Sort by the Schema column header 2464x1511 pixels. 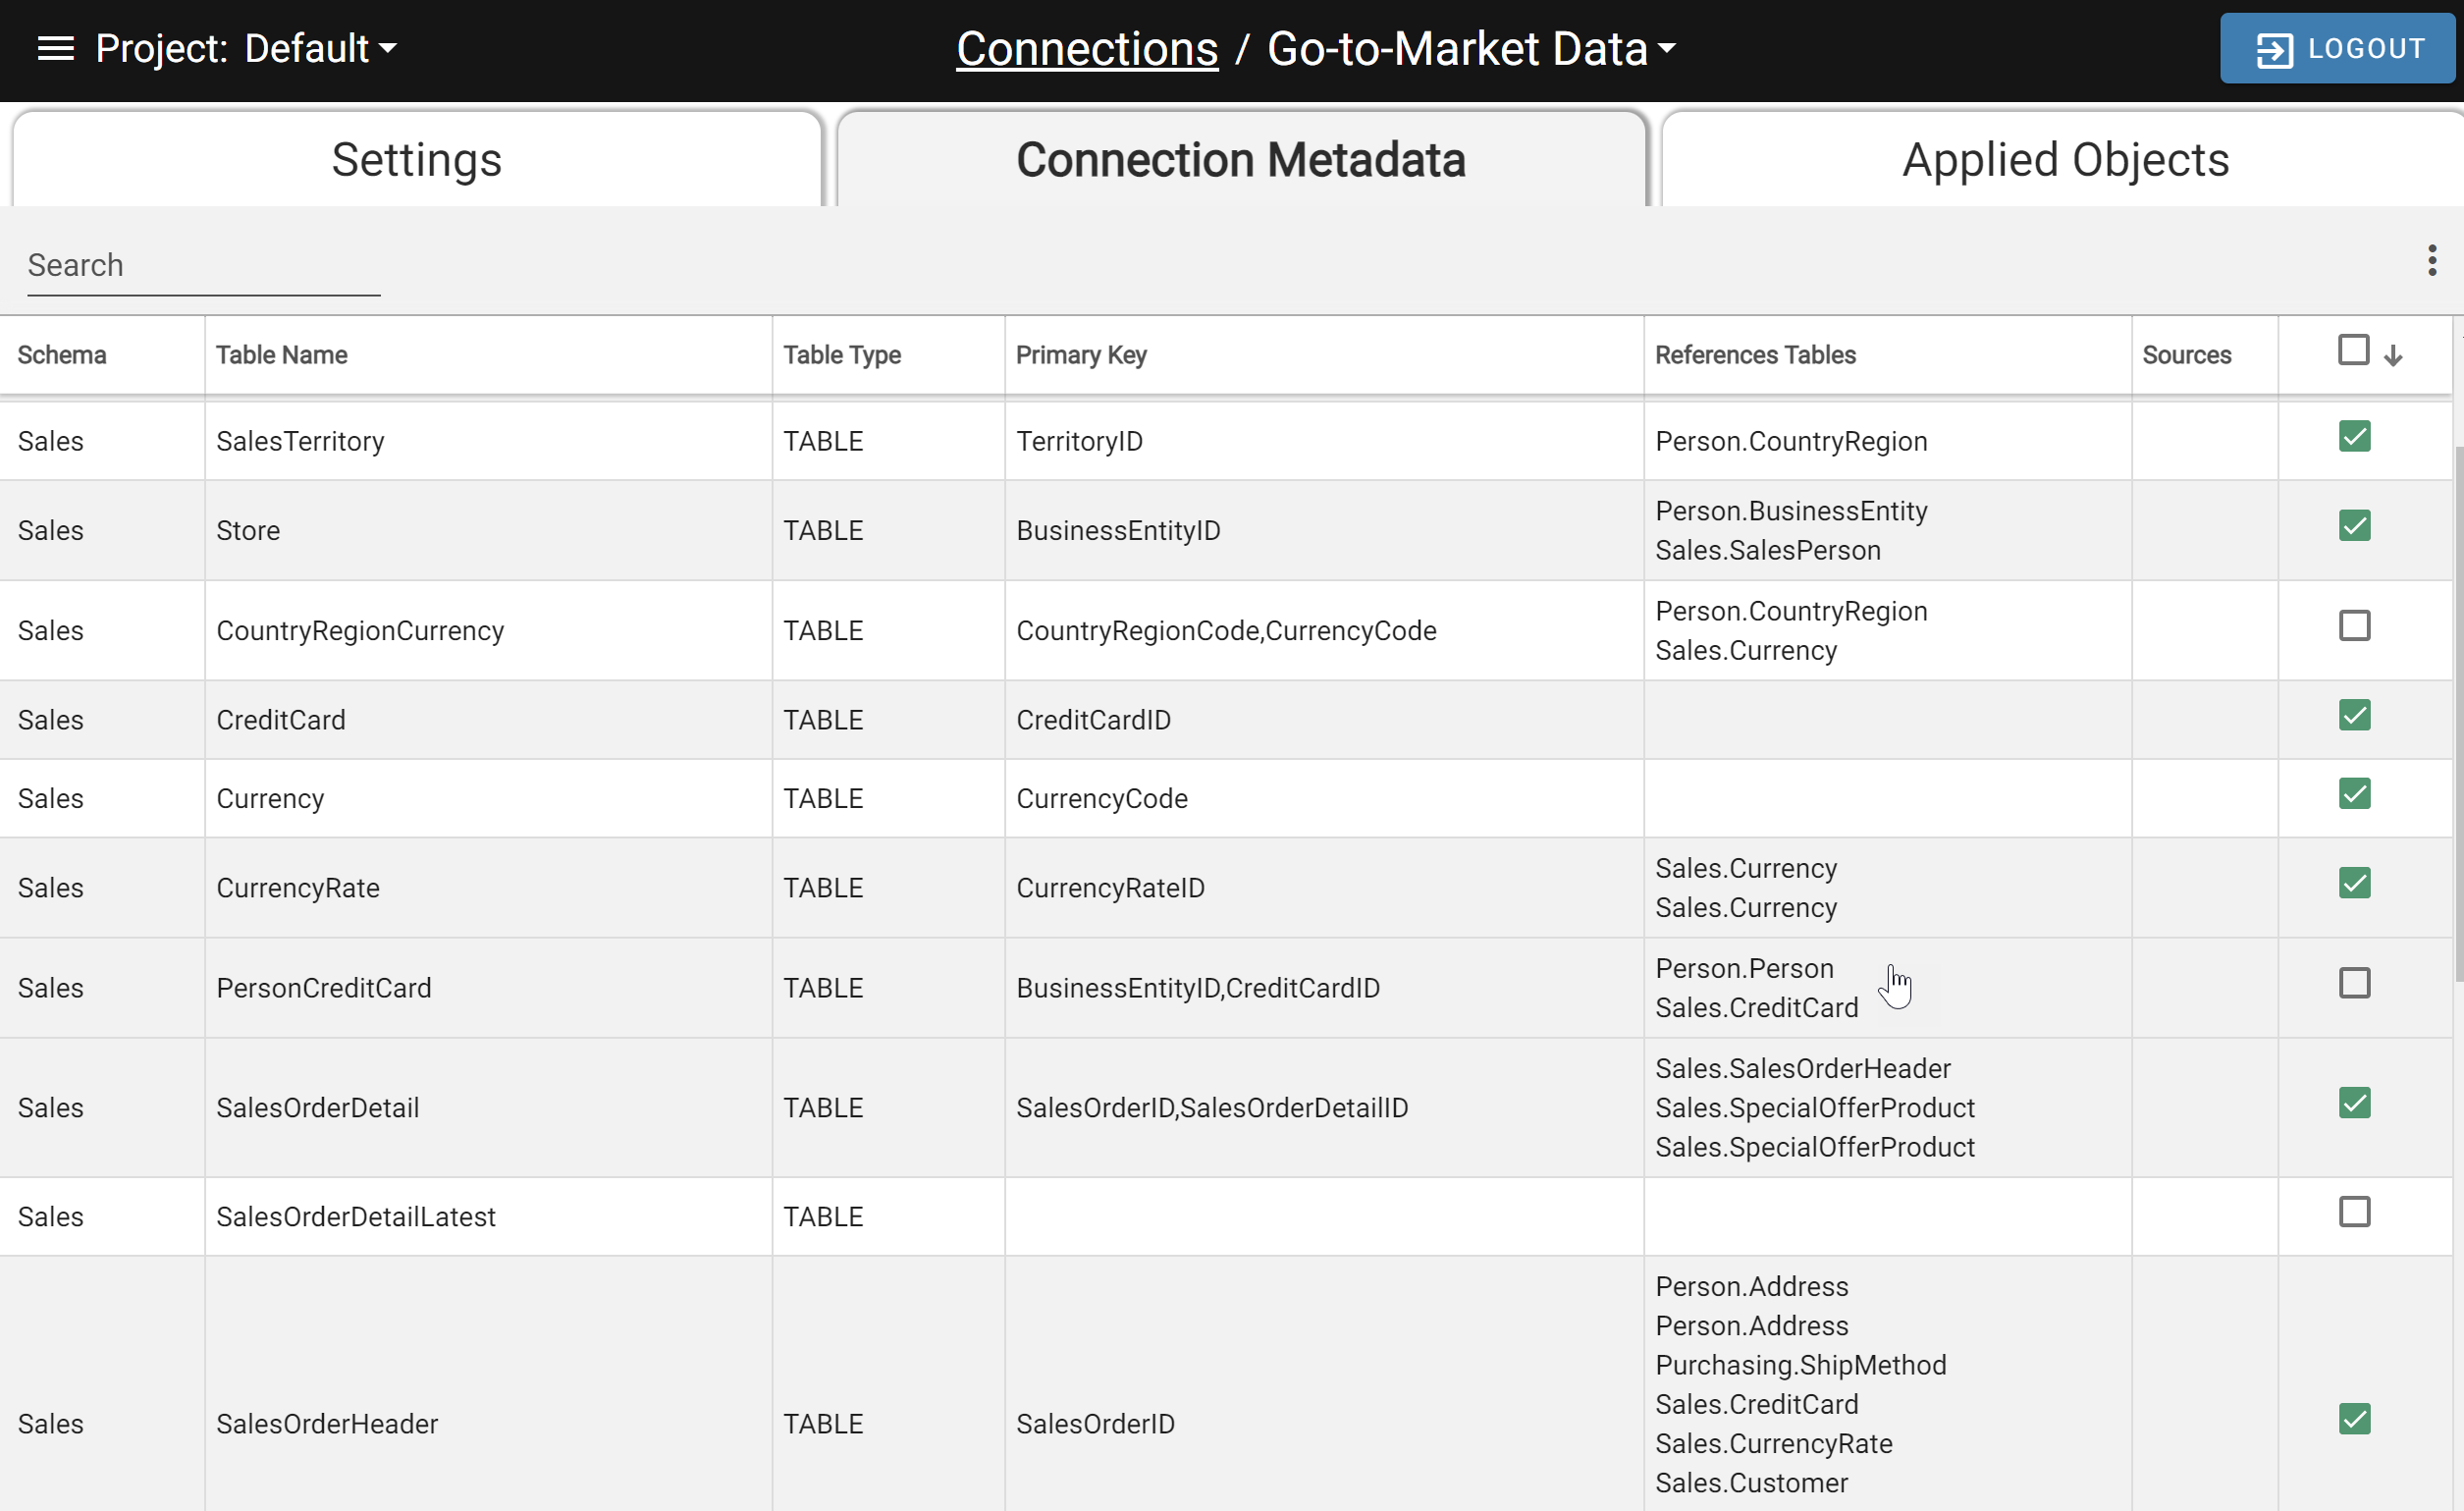pos(62,355)
